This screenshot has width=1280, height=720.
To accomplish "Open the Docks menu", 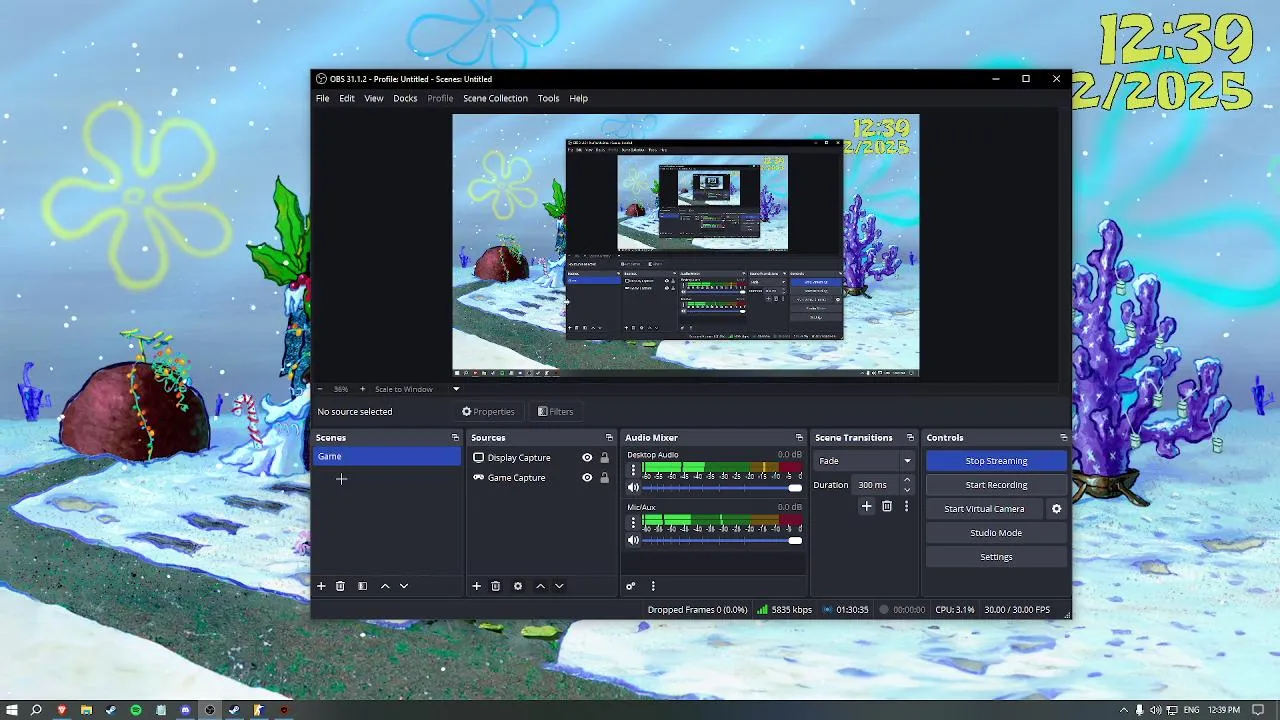I will coord(405,98).
